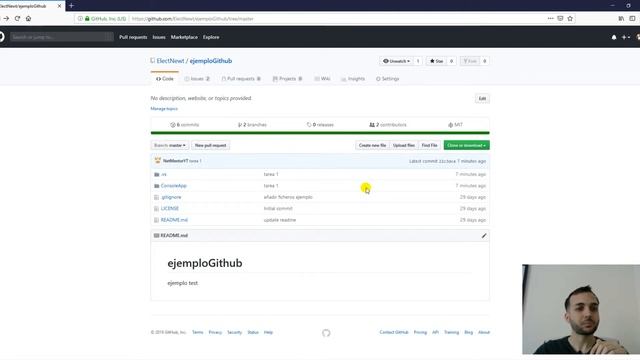This screenshot has height=360, width=640.
Task: Click the Fork button
Action: [x=470, y=61]
